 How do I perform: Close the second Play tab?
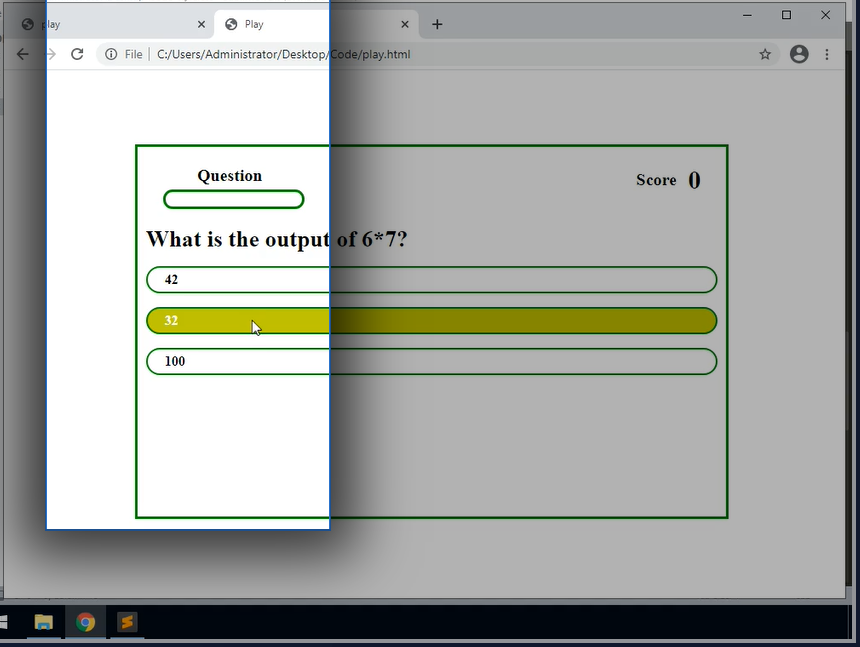405,24
